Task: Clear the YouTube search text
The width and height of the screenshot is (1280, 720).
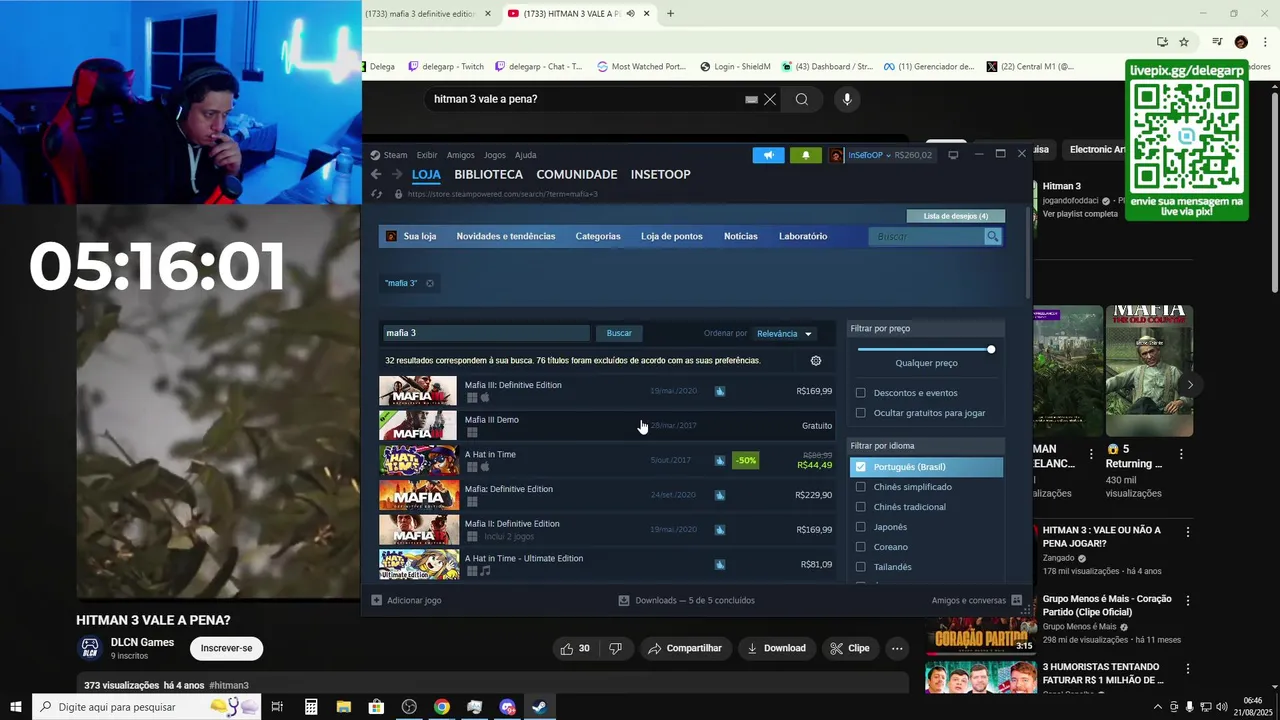Action: point(770,99)
